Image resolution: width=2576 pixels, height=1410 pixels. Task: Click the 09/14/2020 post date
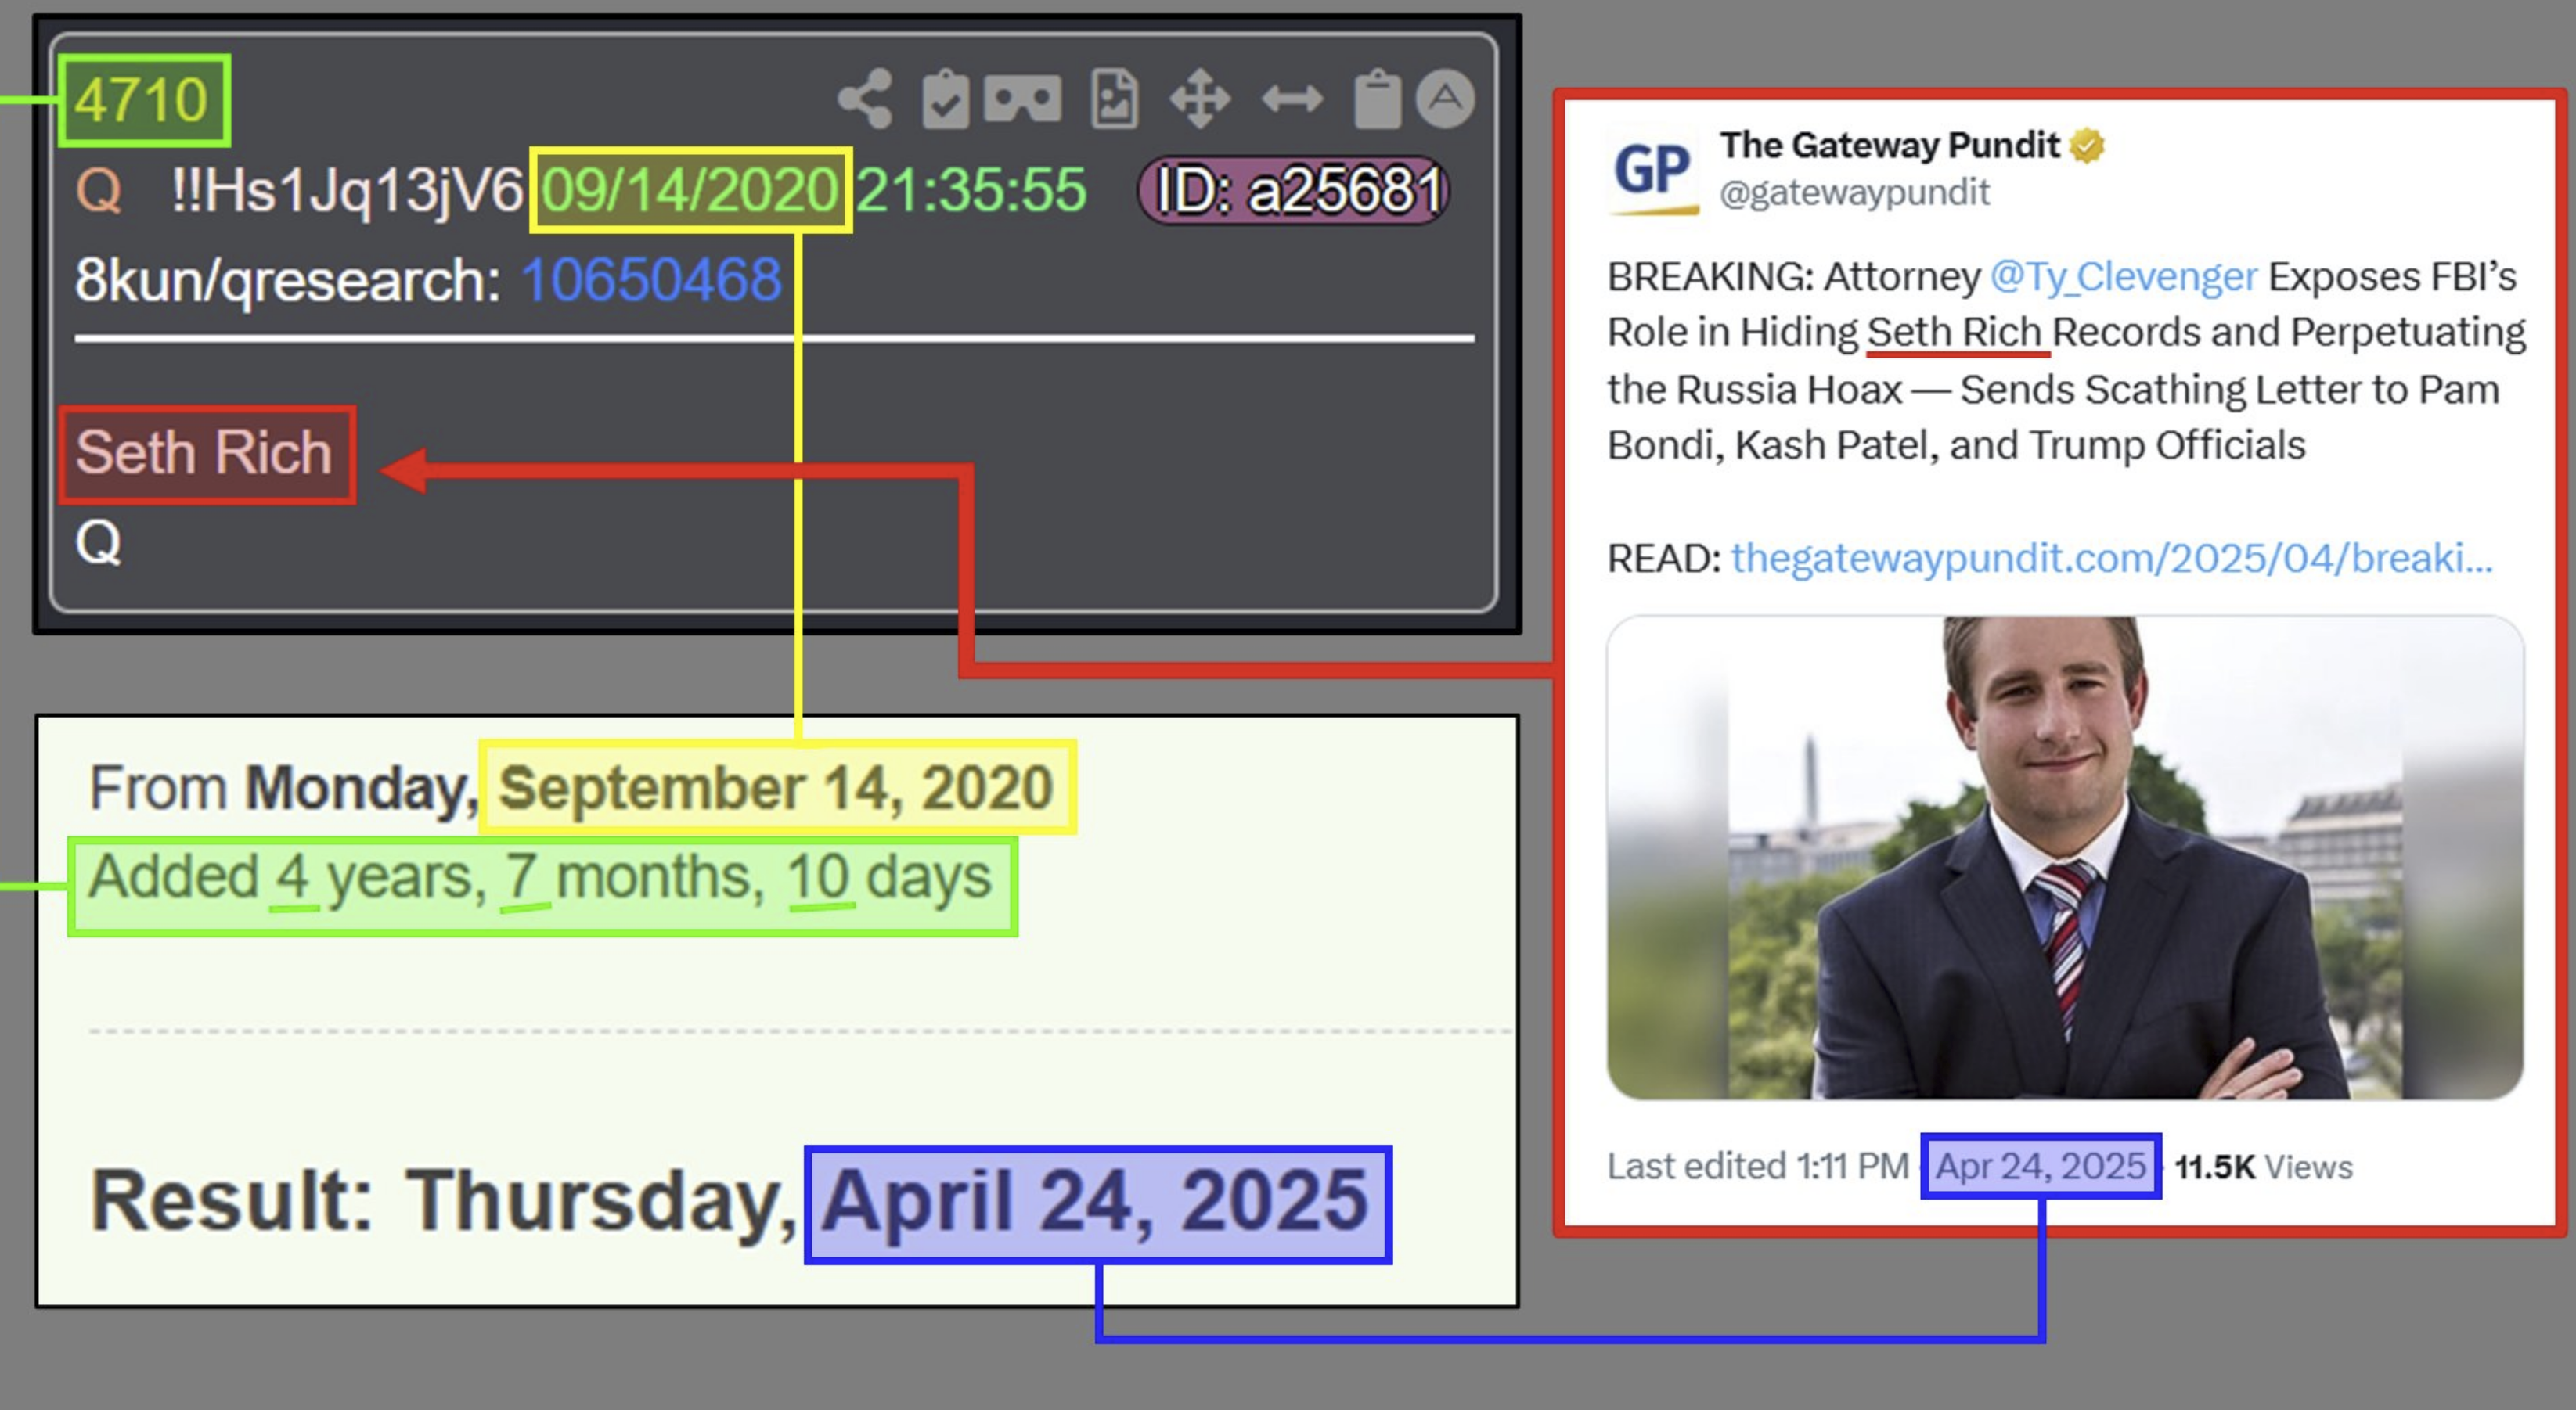[690, 190]
